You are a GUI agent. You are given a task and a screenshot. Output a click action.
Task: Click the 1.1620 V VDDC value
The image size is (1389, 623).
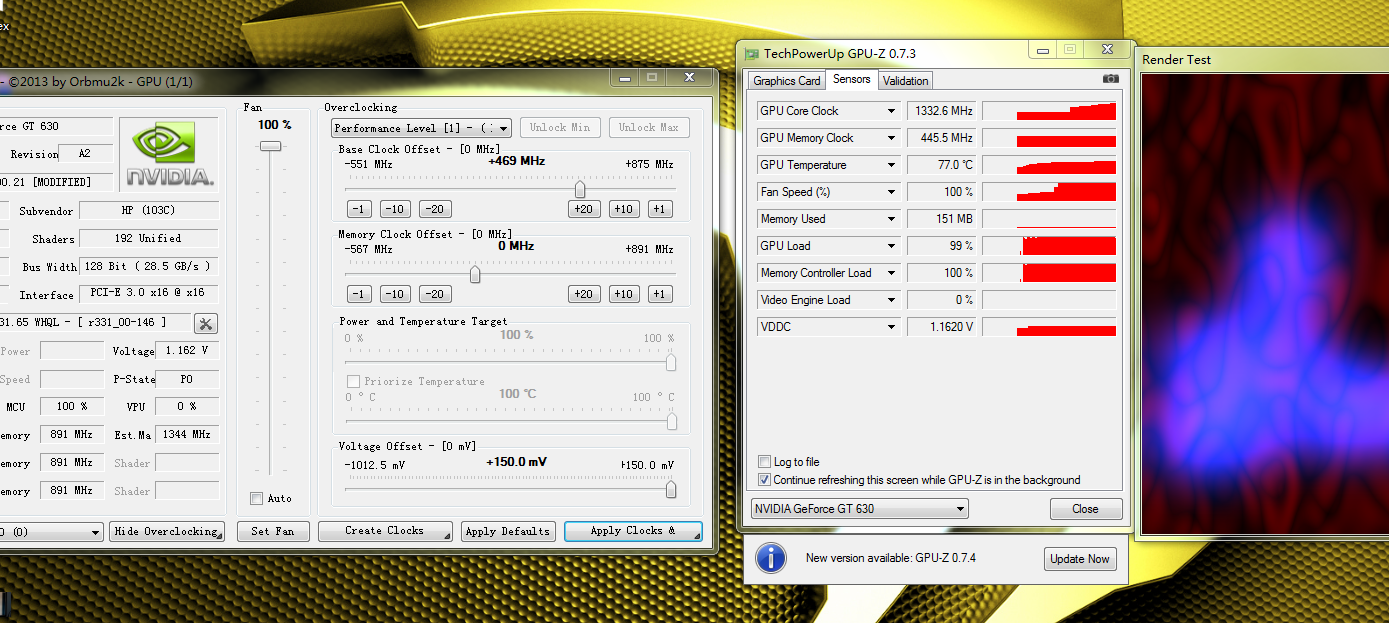[x=942, y=327]
